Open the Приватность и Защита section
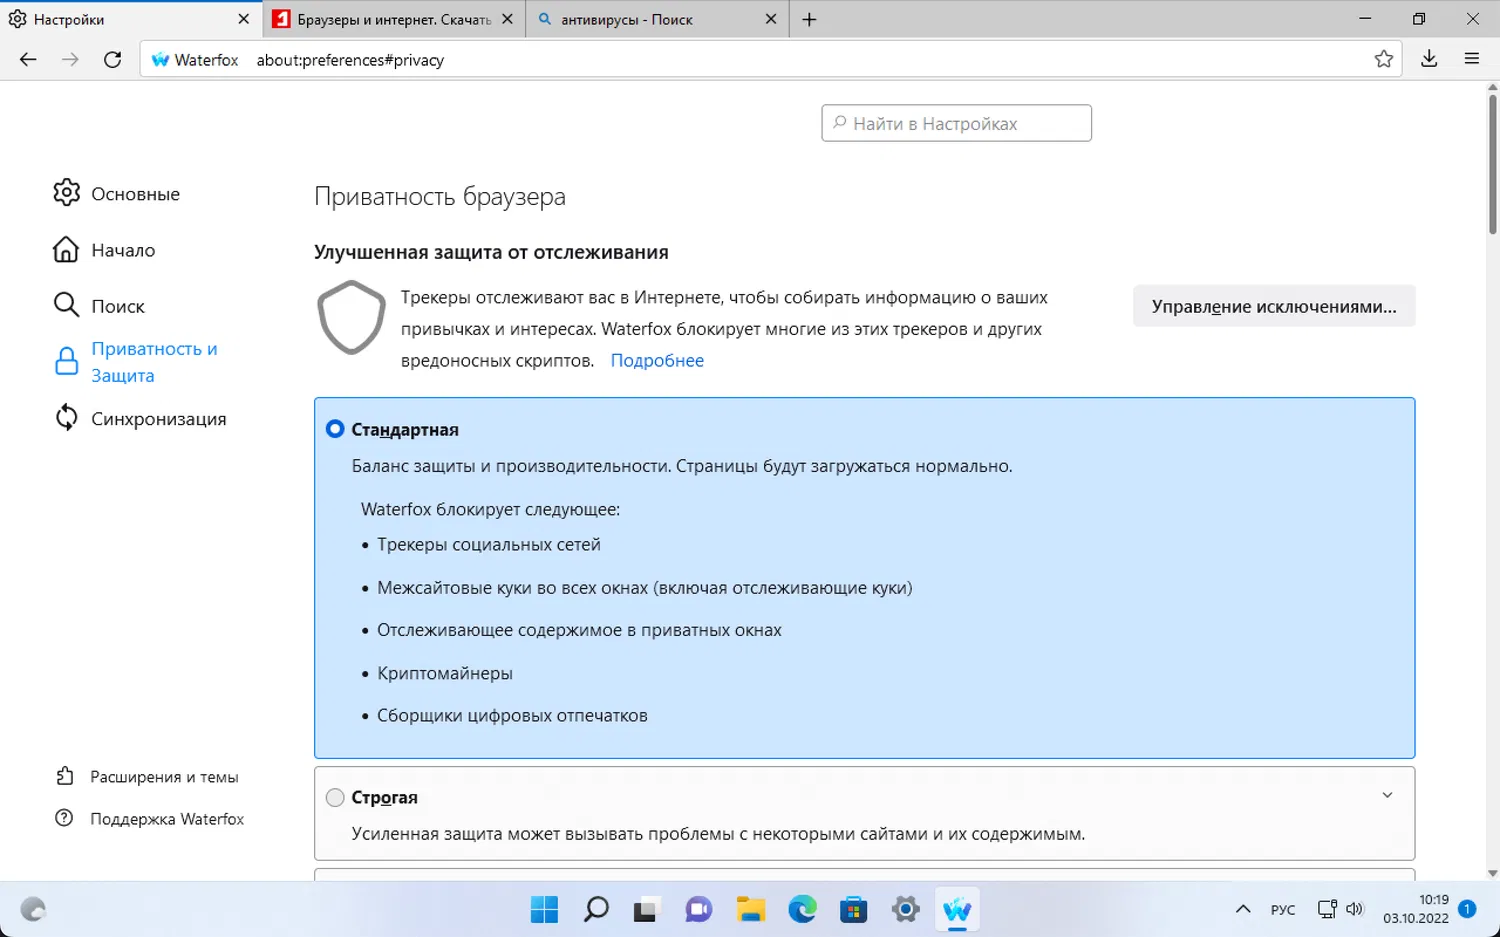The image size is (1500, 937). click(136, 362)
